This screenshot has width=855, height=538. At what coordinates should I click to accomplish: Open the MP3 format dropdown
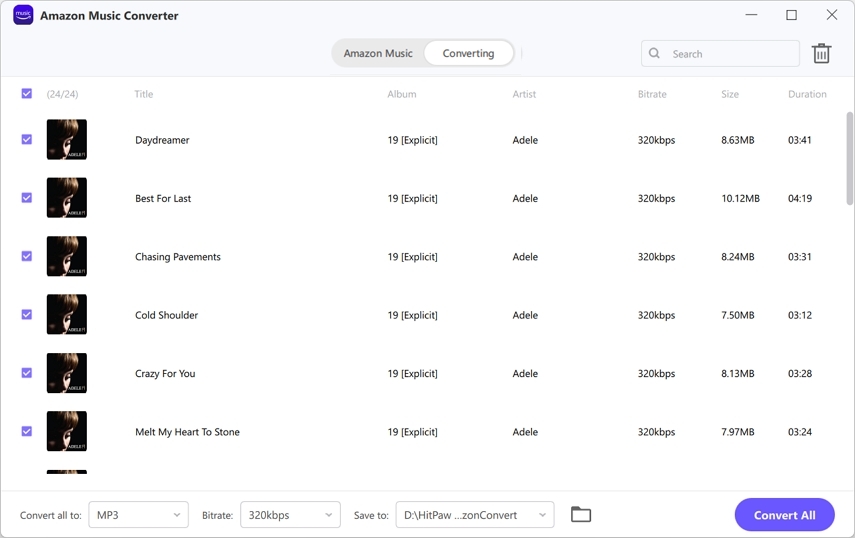tap(139, 515)
